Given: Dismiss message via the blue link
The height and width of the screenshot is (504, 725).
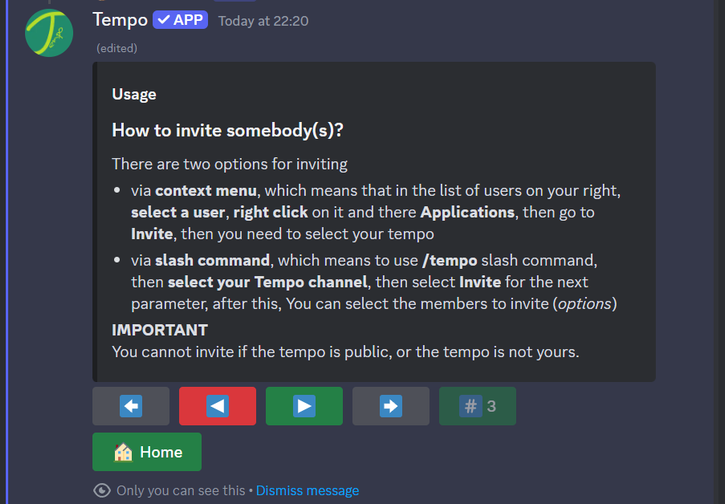Looking at the screenshot, I should tap(307, 491).
